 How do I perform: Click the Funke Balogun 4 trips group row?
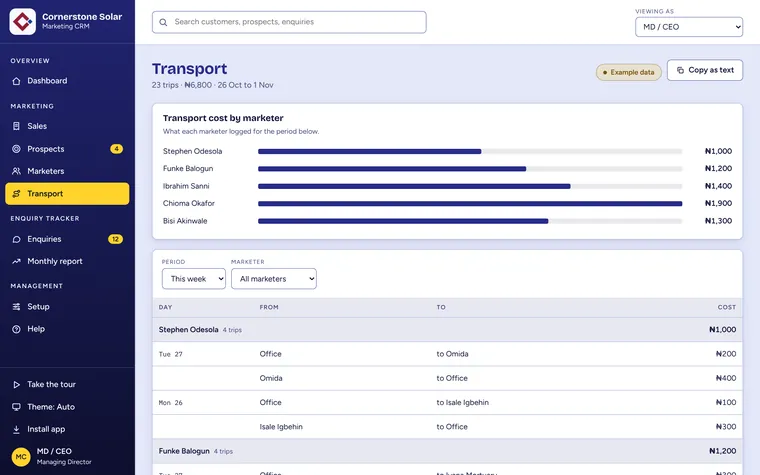[447, 451]
